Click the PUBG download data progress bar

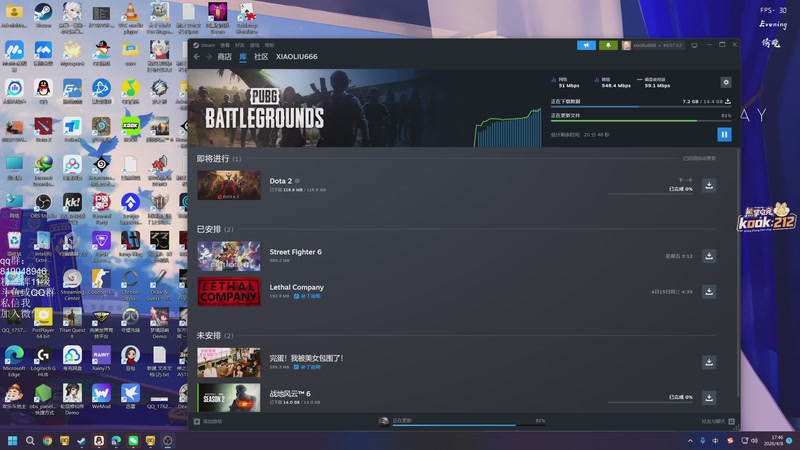pyautogui.click(x=640, y=107)
